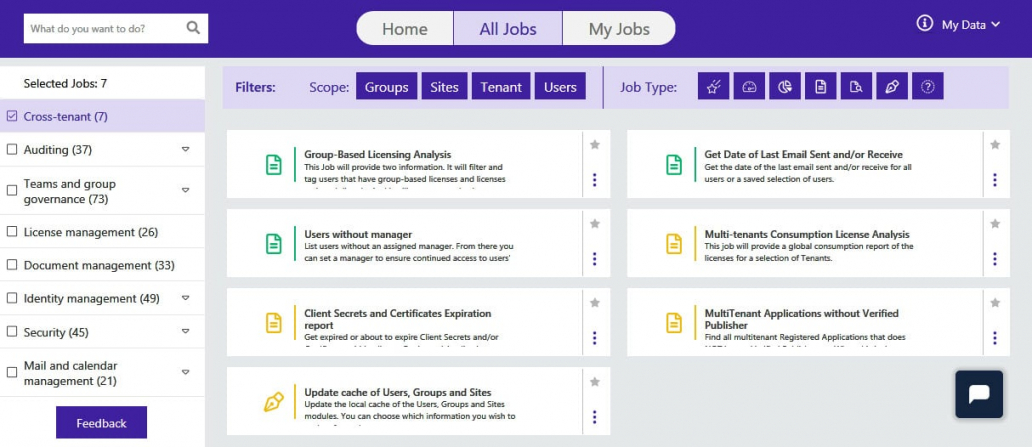Favorite Multi-tenants Consumption License Analysis job

click(994, 224)
